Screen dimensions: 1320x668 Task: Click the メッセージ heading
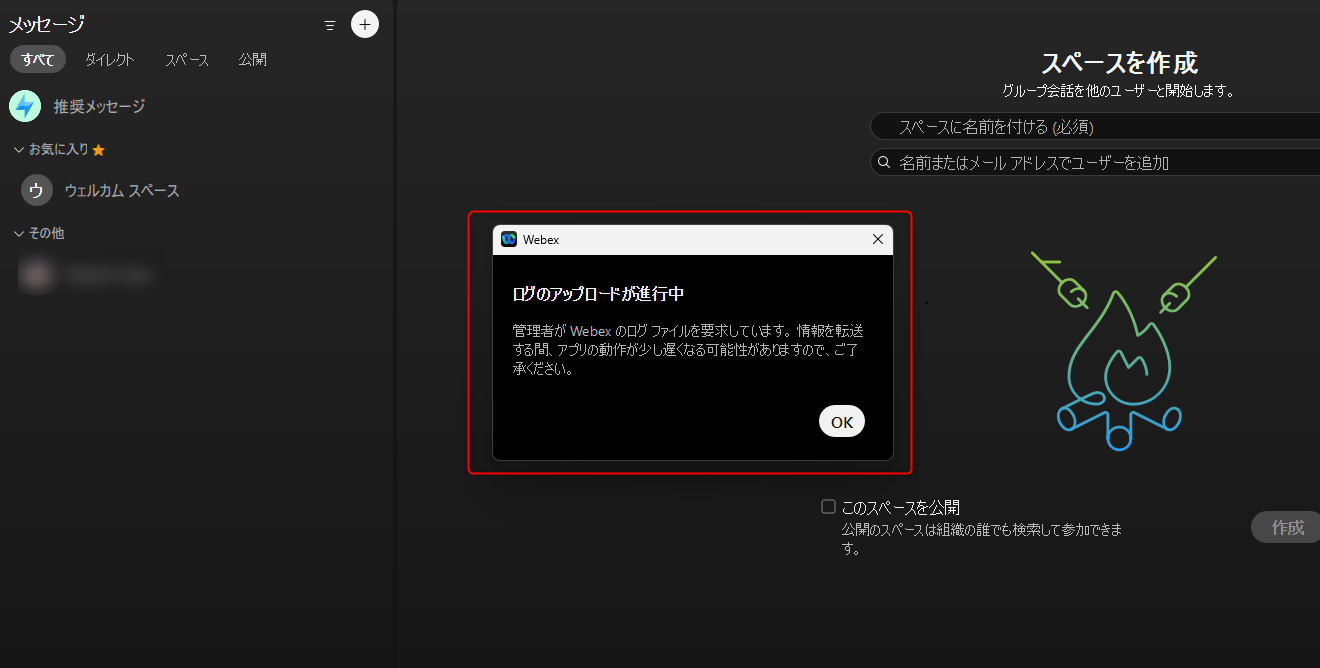[x=46, y=25]
